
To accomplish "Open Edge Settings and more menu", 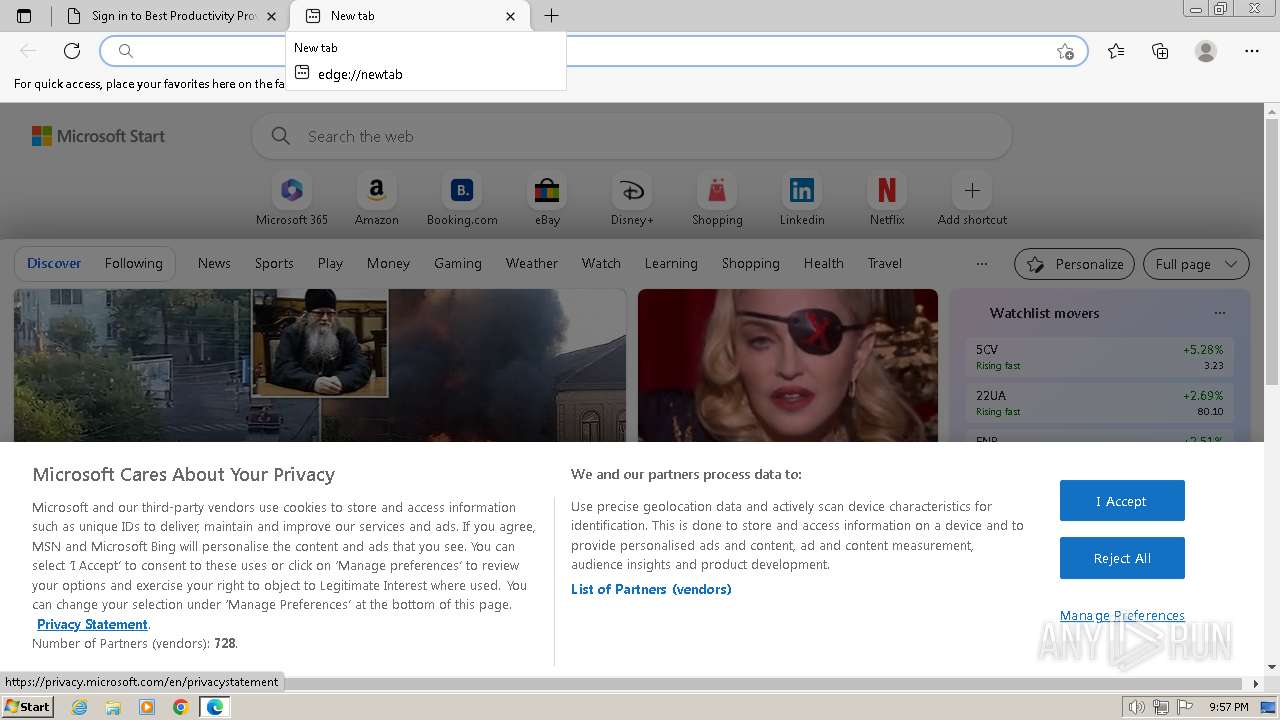I will coord(1252,51).
